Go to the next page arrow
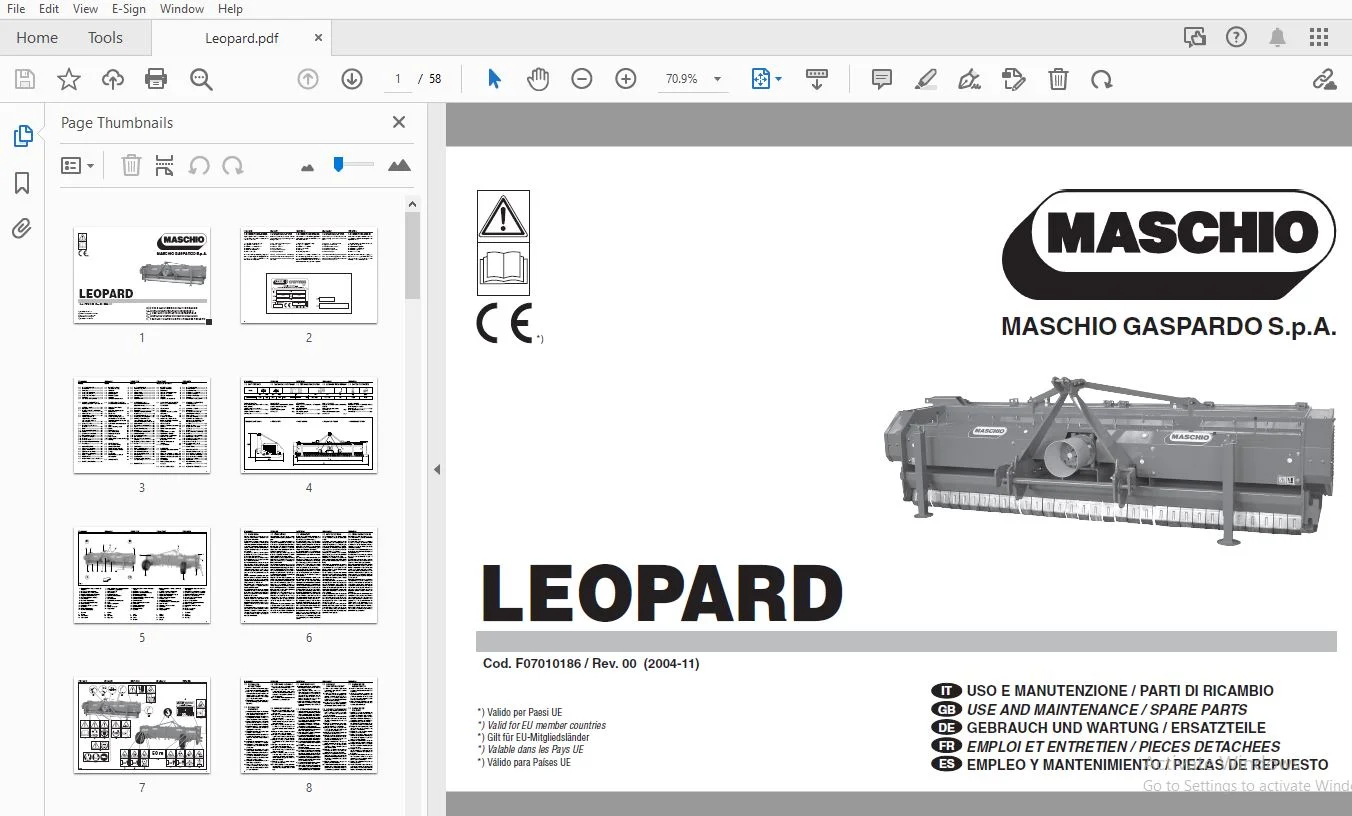1352x816 pixels. pos(352,79)
